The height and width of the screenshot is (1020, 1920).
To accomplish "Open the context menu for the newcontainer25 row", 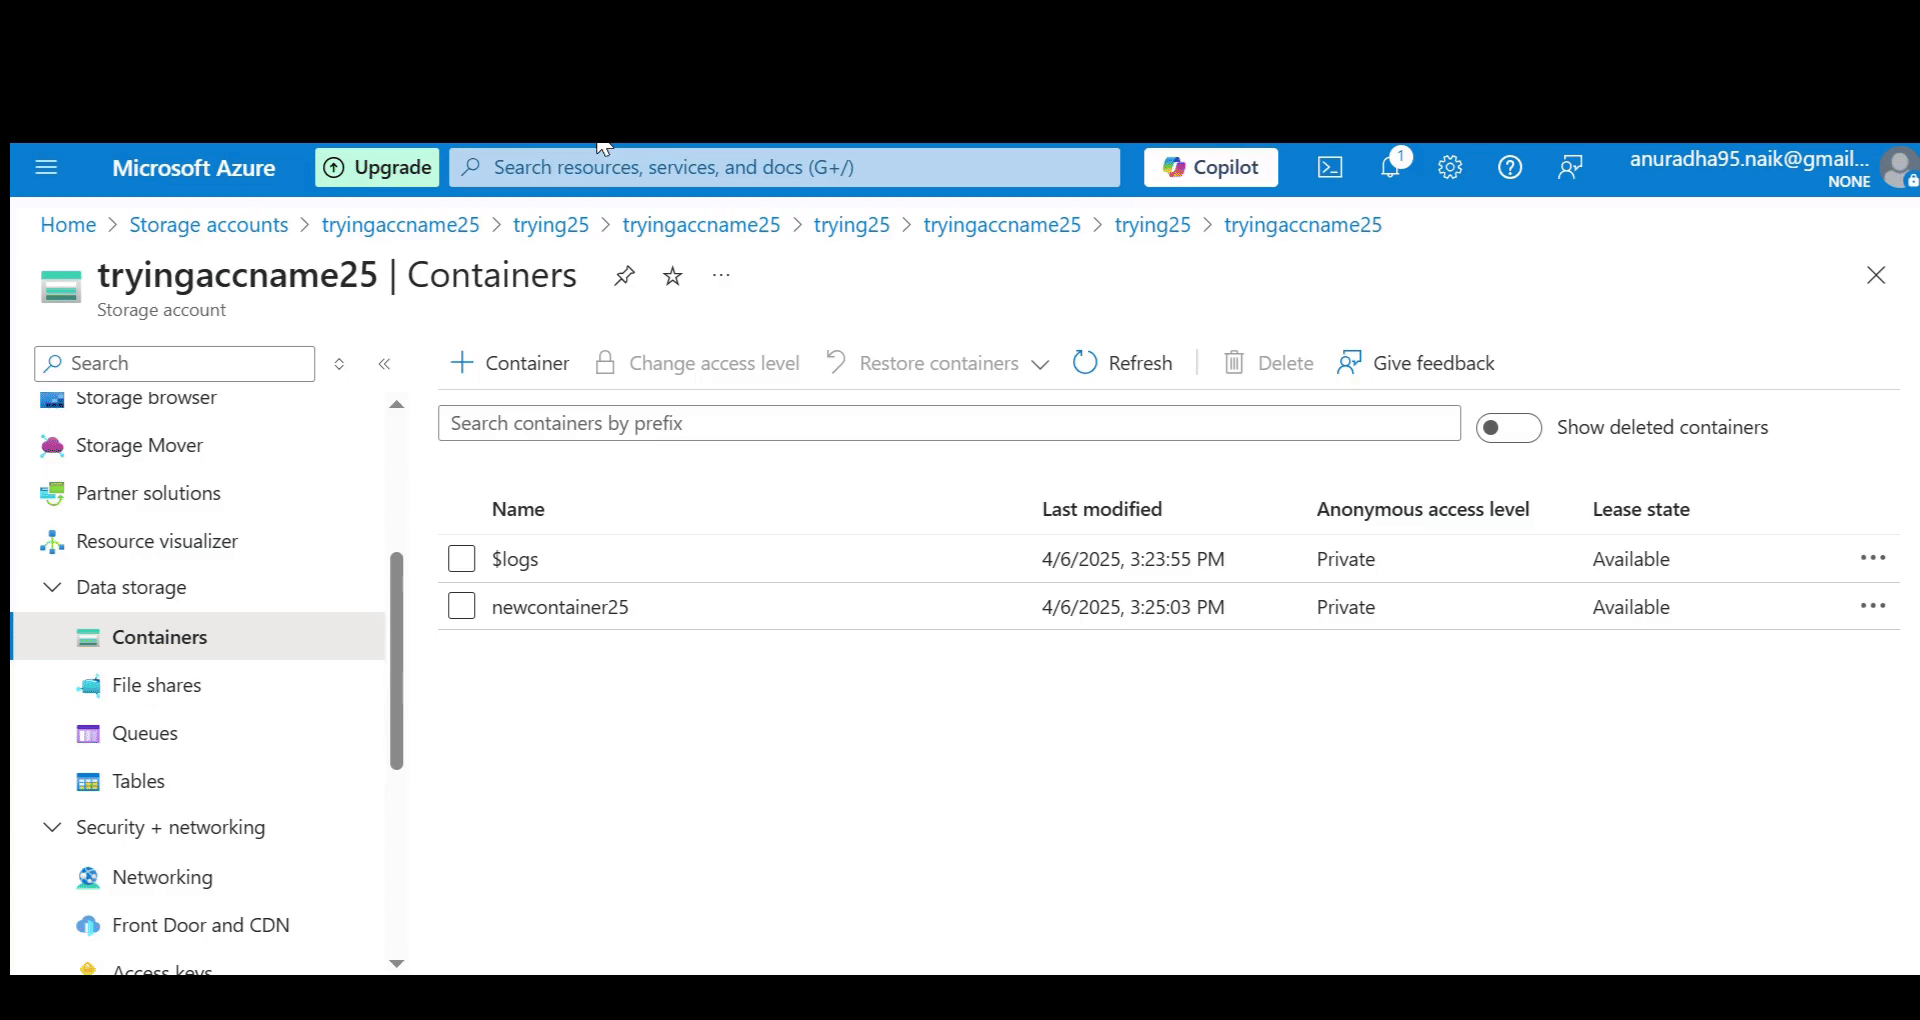I will point(1873,606).
